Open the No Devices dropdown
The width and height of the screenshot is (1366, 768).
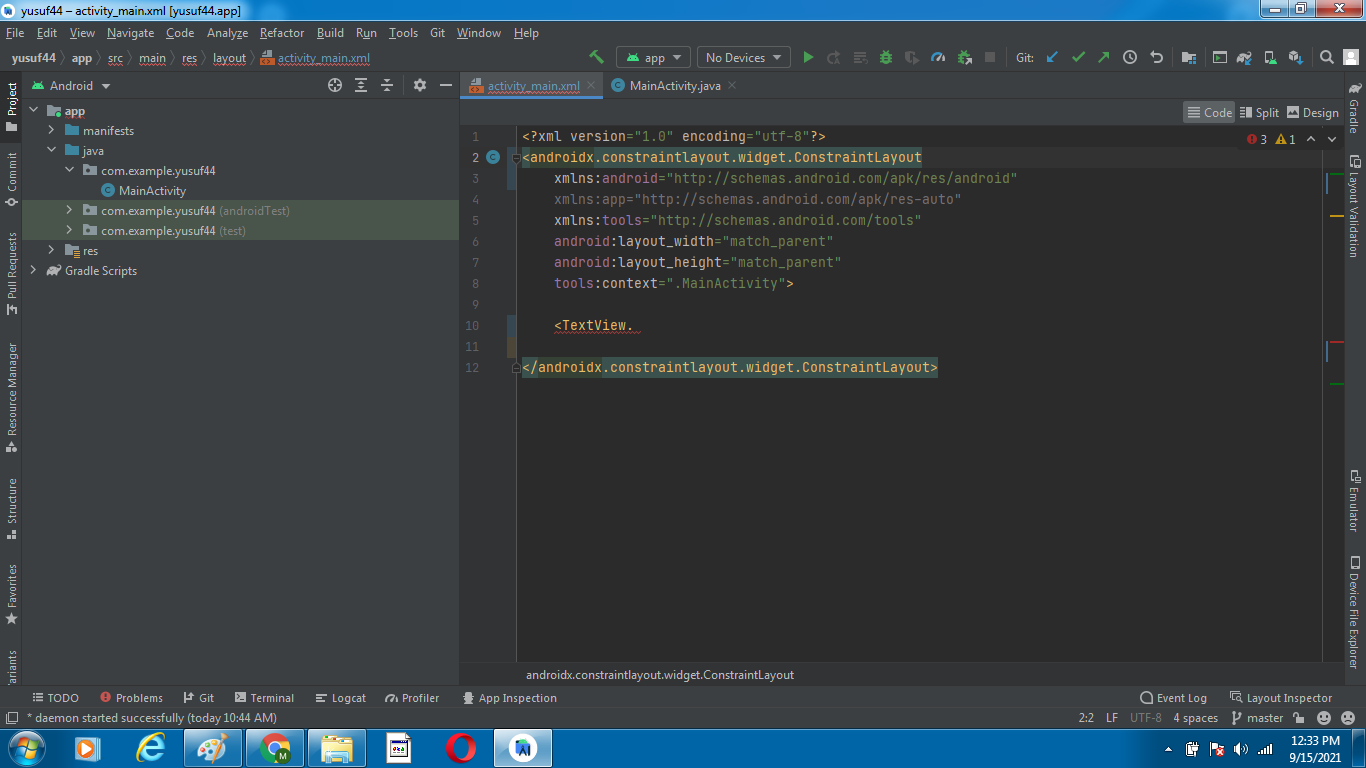(x=743, y=57)
